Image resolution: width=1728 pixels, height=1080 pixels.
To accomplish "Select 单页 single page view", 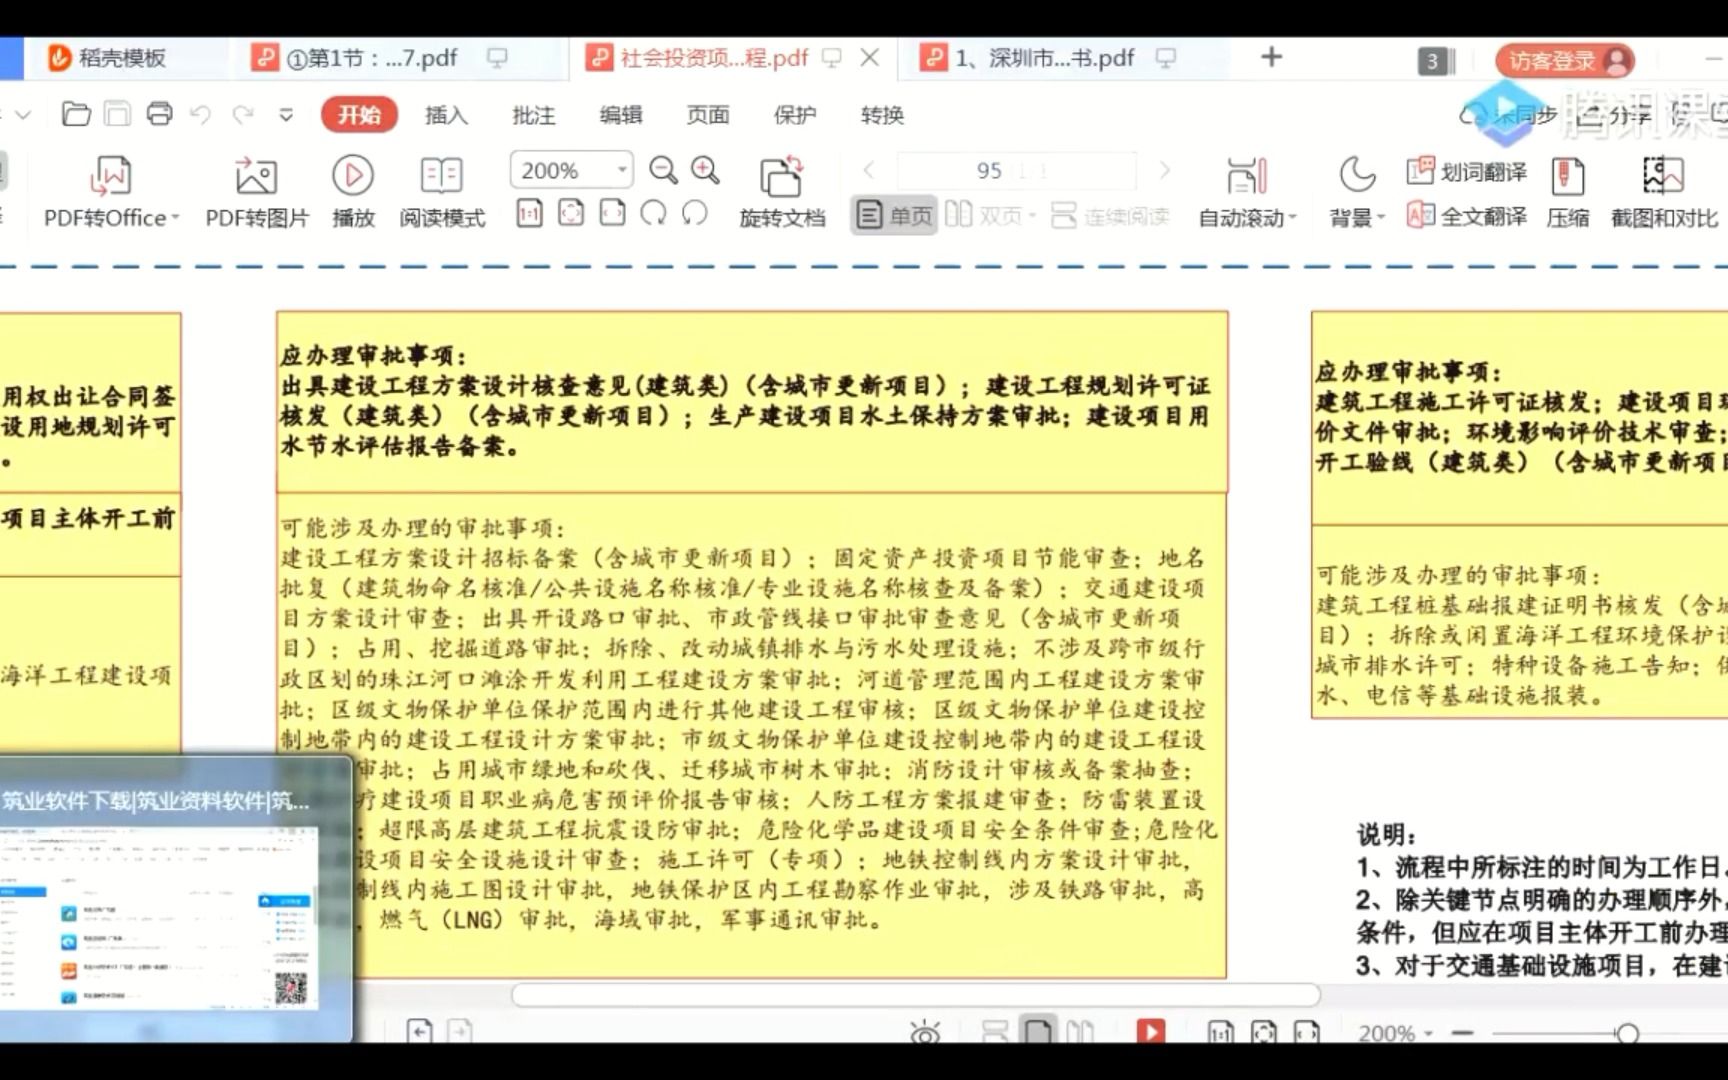I will 894,215.
